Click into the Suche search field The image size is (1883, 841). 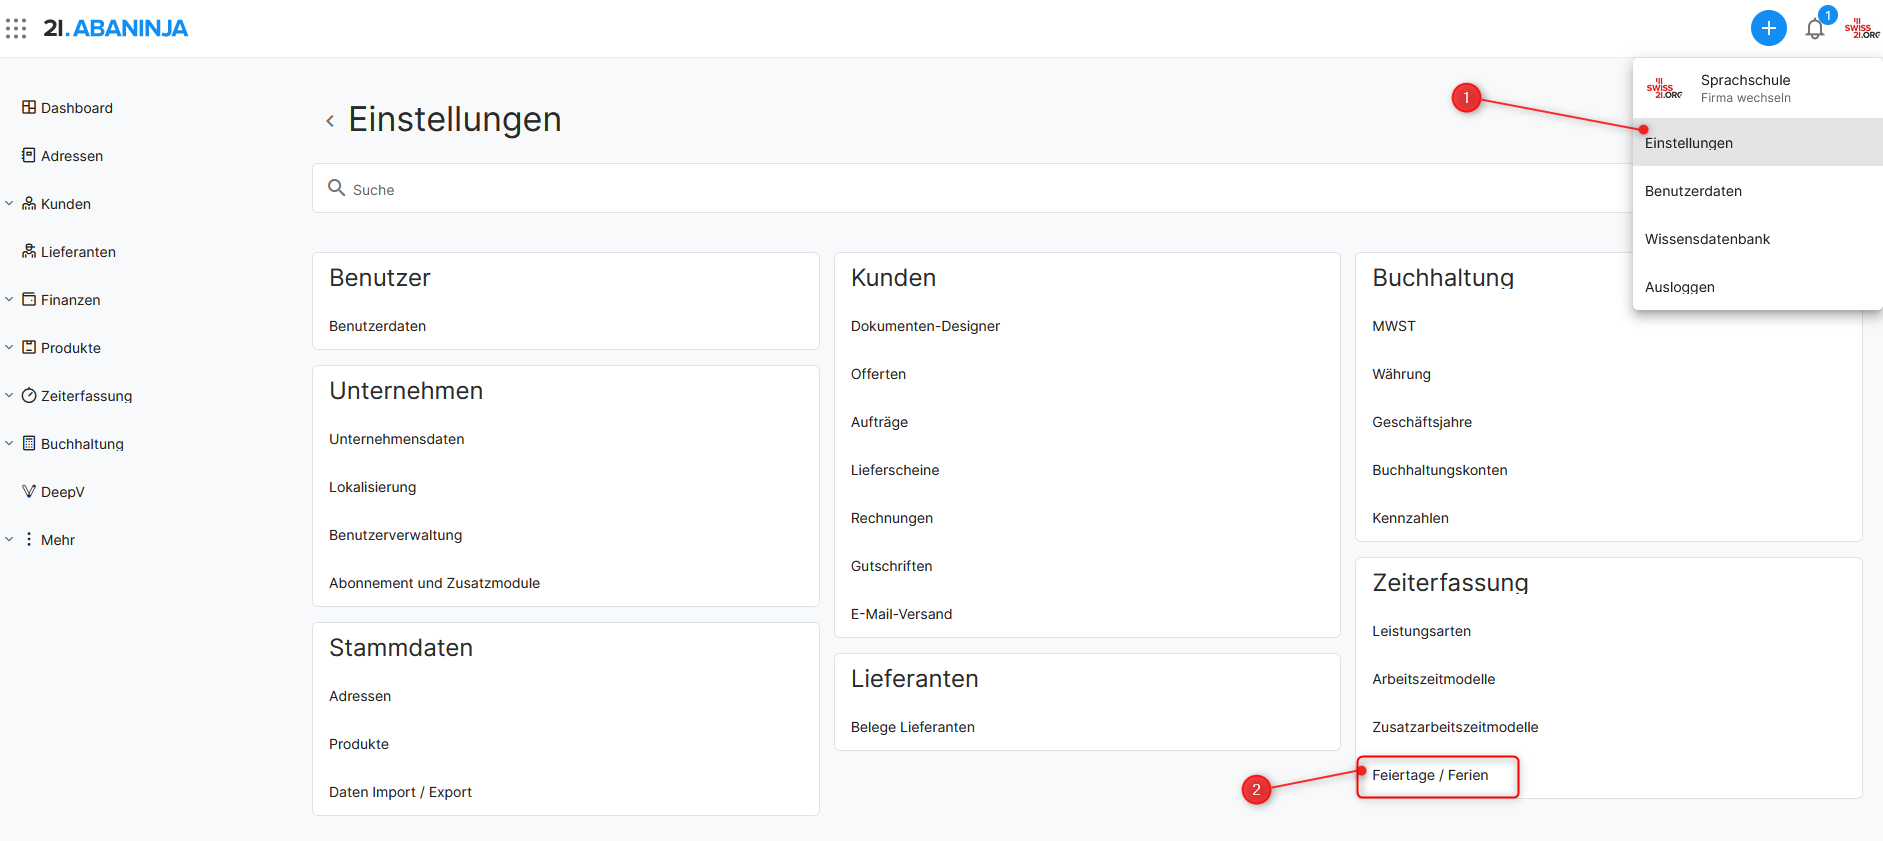900,189
